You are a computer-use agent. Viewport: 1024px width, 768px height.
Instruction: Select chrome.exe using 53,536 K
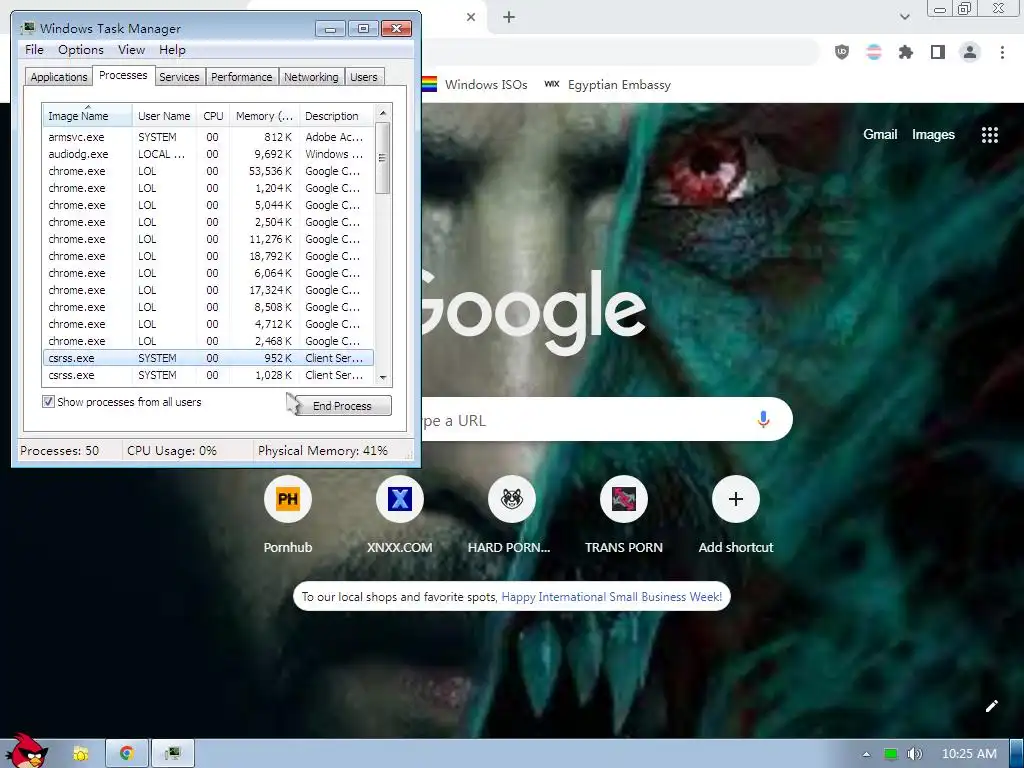208,171
